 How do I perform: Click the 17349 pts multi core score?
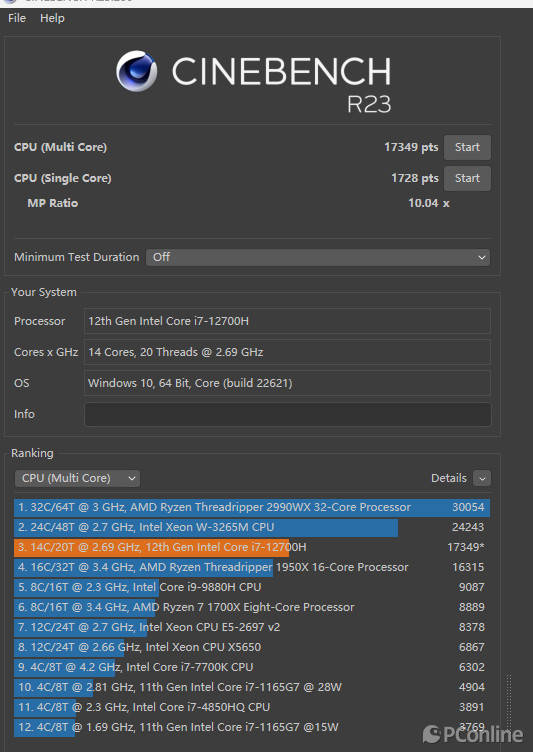pyautogui.click(x=411, y=147)
